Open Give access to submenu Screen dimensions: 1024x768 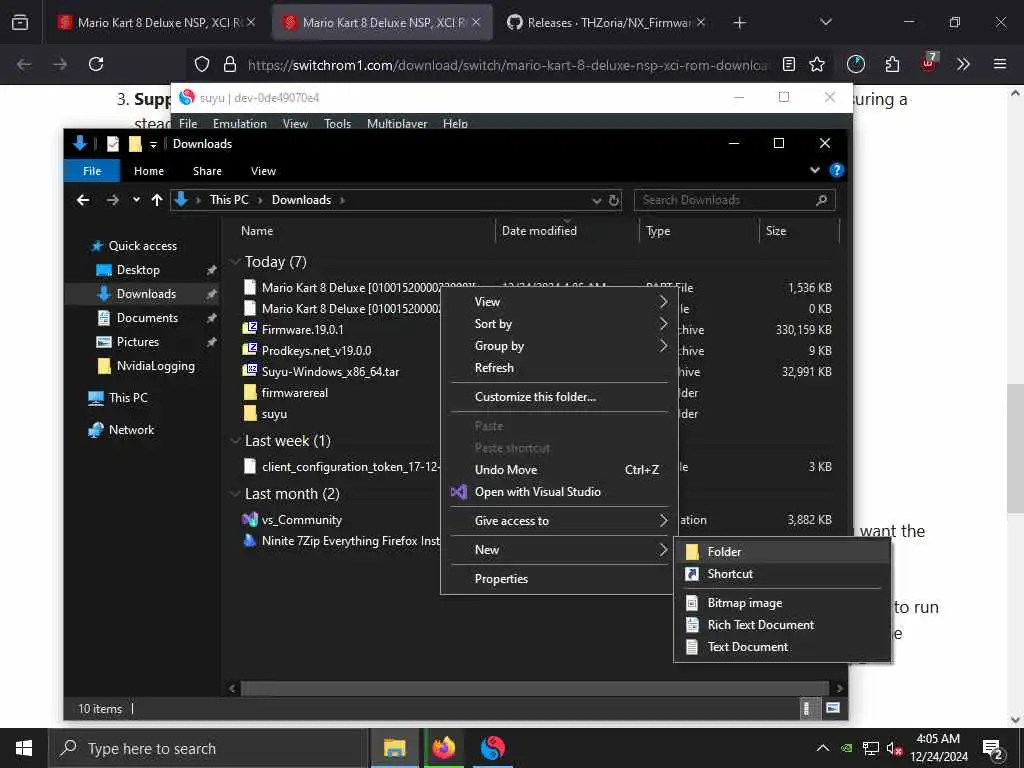(x=560, y=520)
